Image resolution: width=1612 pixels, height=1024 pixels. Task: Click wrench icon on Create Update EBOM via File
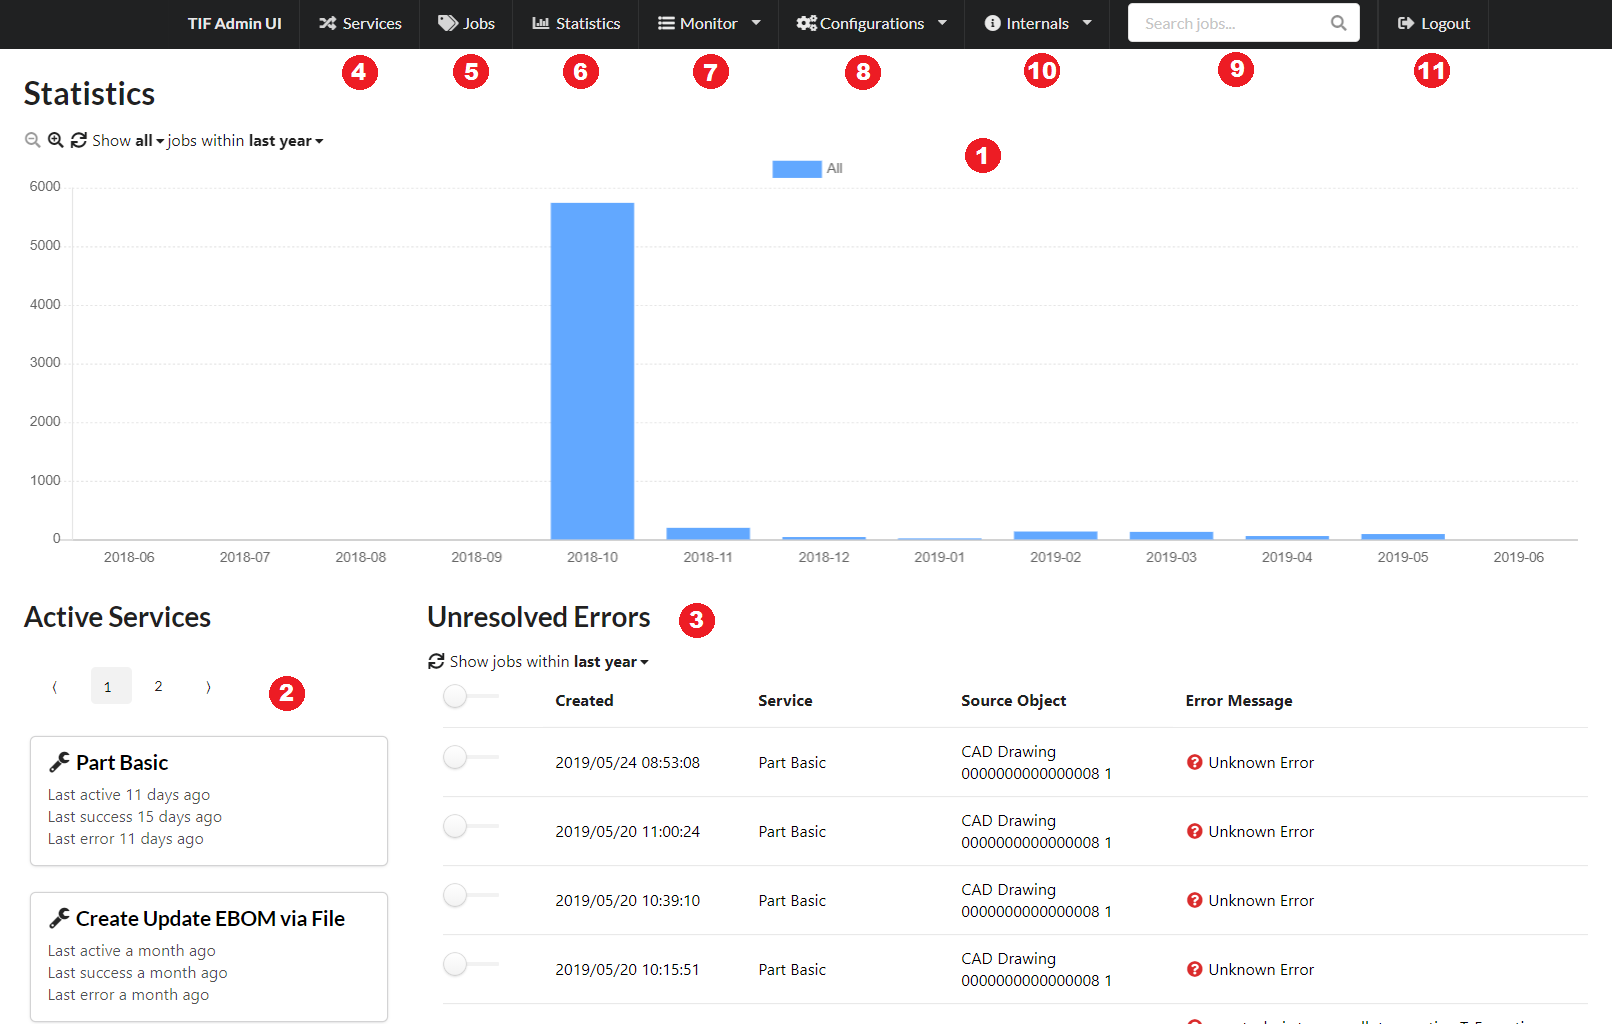tap(59, 919)
